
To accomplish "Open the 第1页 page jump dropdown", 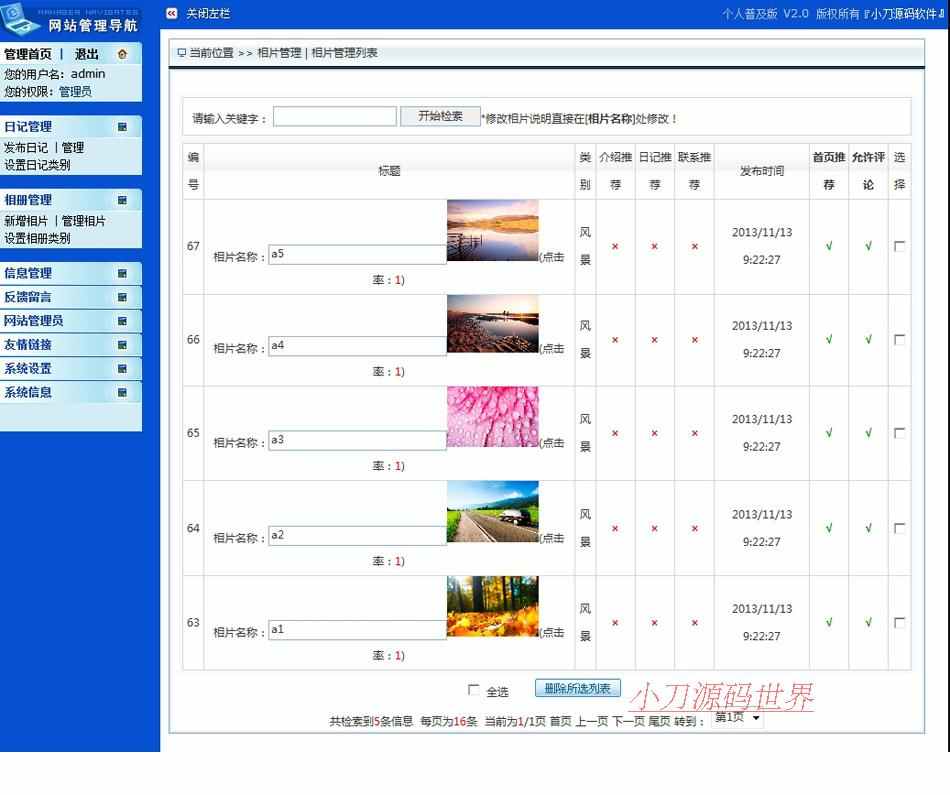I will [737, 718].
